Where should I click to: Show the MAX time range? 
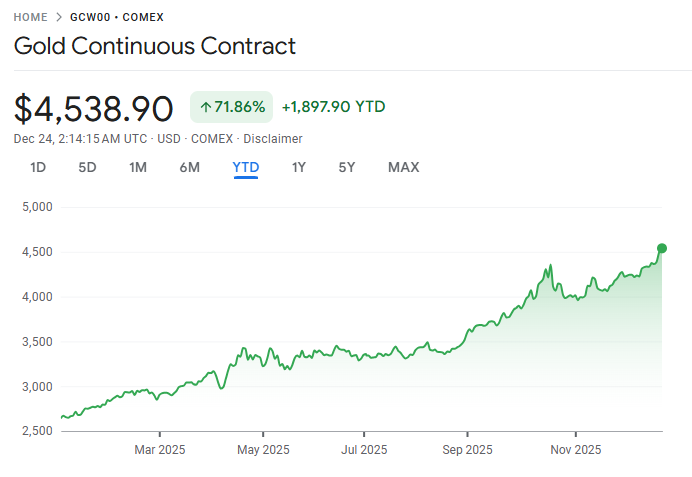(x=404, y=167)
